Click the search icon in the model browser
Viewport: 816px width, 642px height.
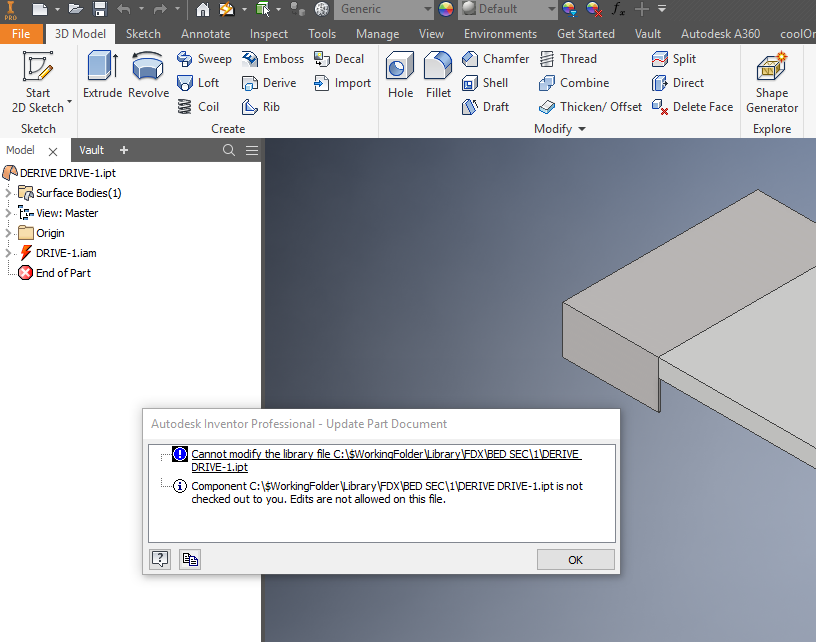pyautogui.click(x=227, y=149)
